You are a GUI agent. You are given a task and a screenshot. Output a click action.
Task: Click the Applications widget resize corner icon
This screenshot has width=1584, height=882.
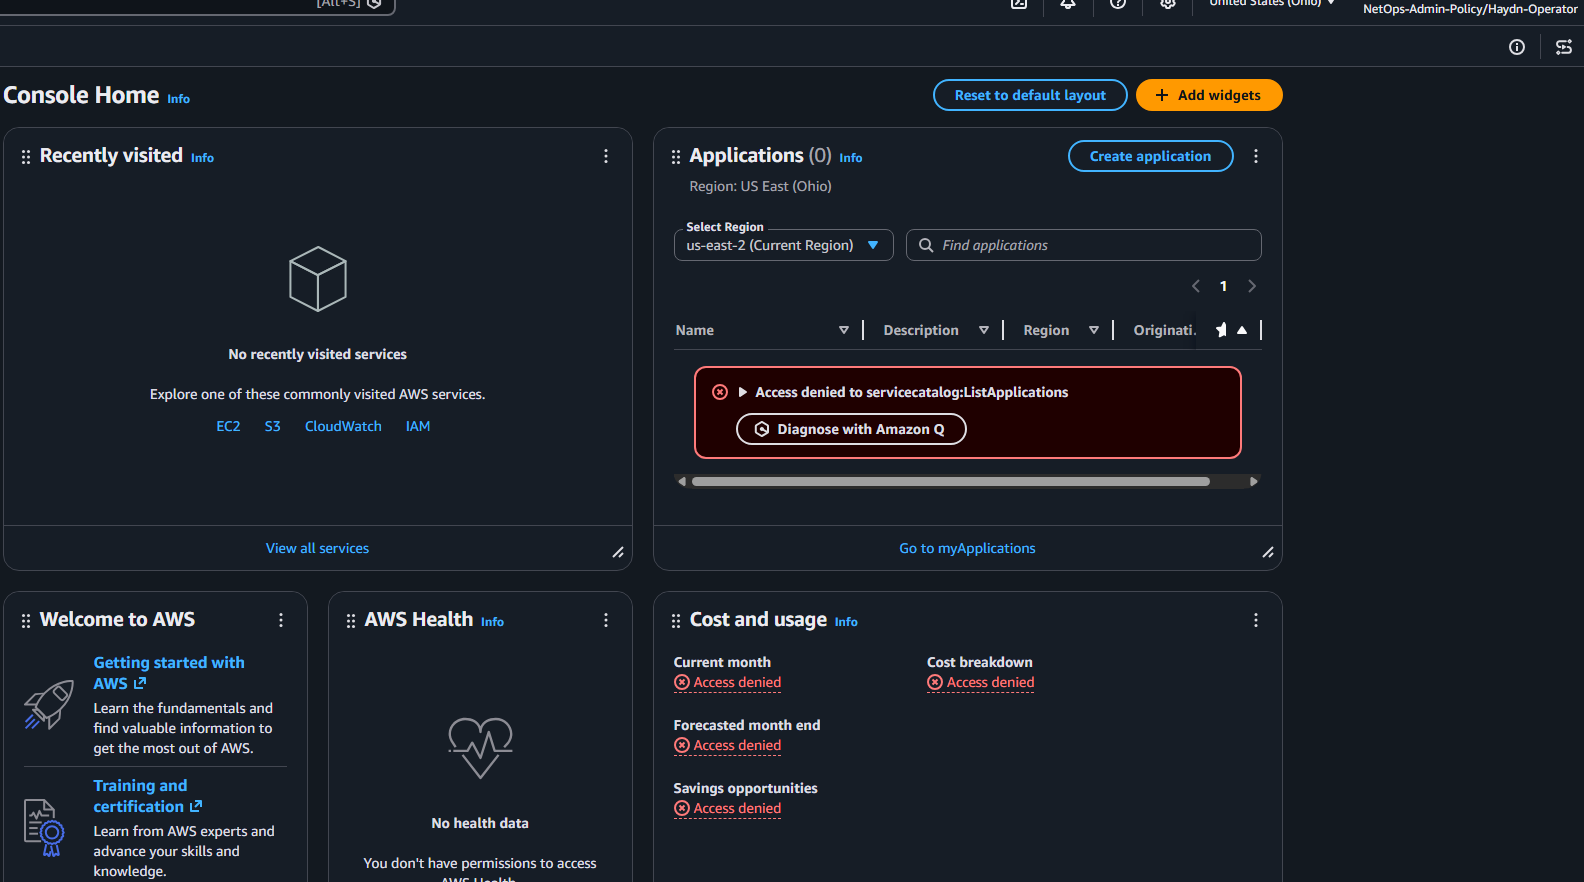(x=1268, y=552)
